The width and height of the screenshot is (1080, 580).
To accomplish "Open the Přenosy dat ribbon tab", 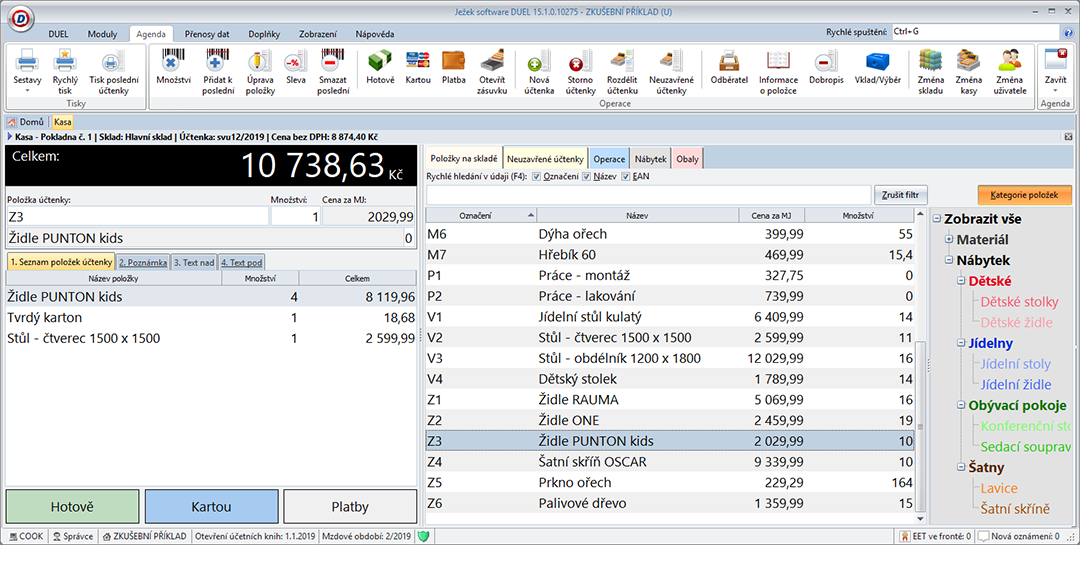I will (207, 34).
